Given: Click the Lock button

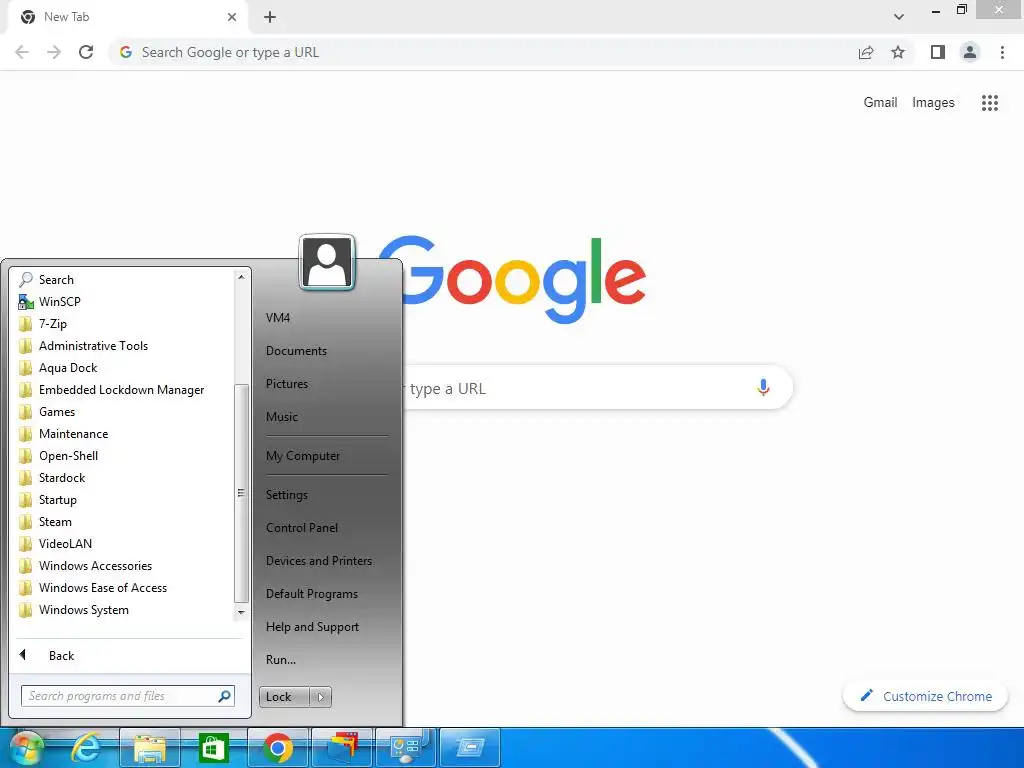Looking at the screenshot, I should coord(284,697).
